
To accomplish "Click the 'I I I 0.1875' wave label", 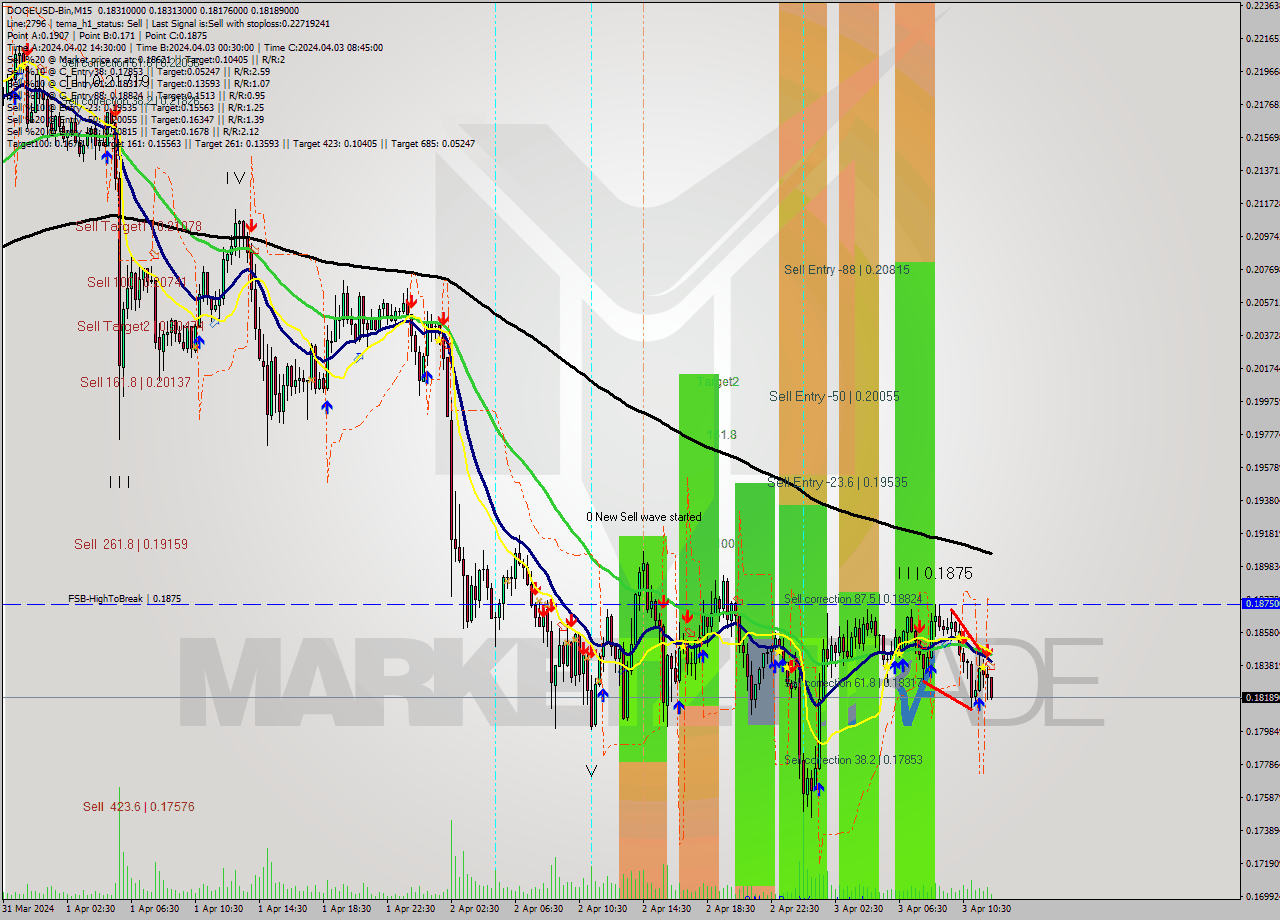I will pos(934,573).
